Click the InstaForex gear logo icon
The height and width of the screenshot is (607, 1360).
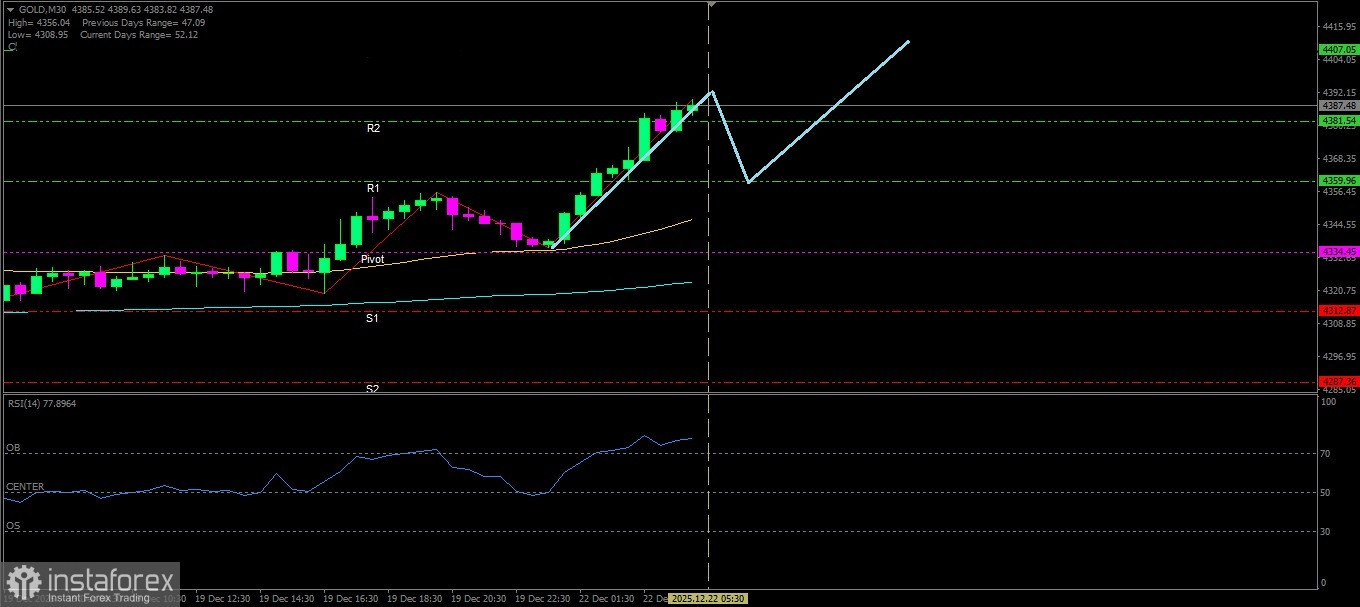coord(22,582)
